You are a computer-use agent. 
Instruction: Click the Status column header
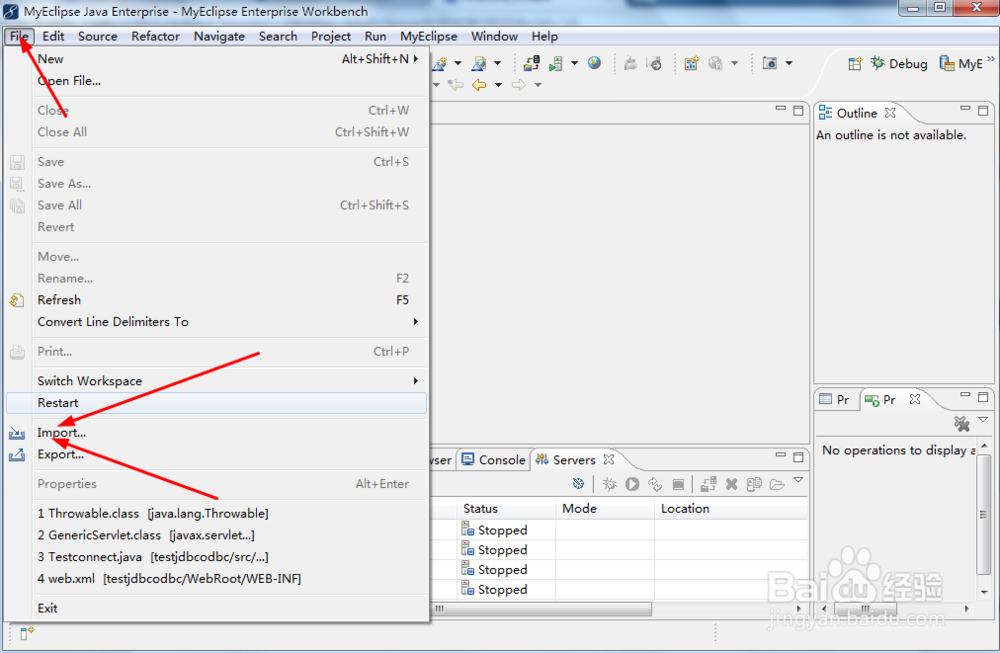click(506, 508)
